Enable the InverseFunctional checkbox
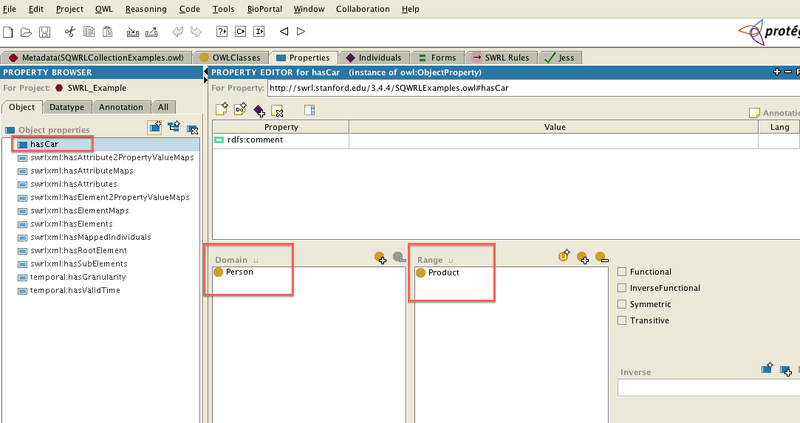The width and height of the screenshot is (800, 423). (x=621, y=288)
